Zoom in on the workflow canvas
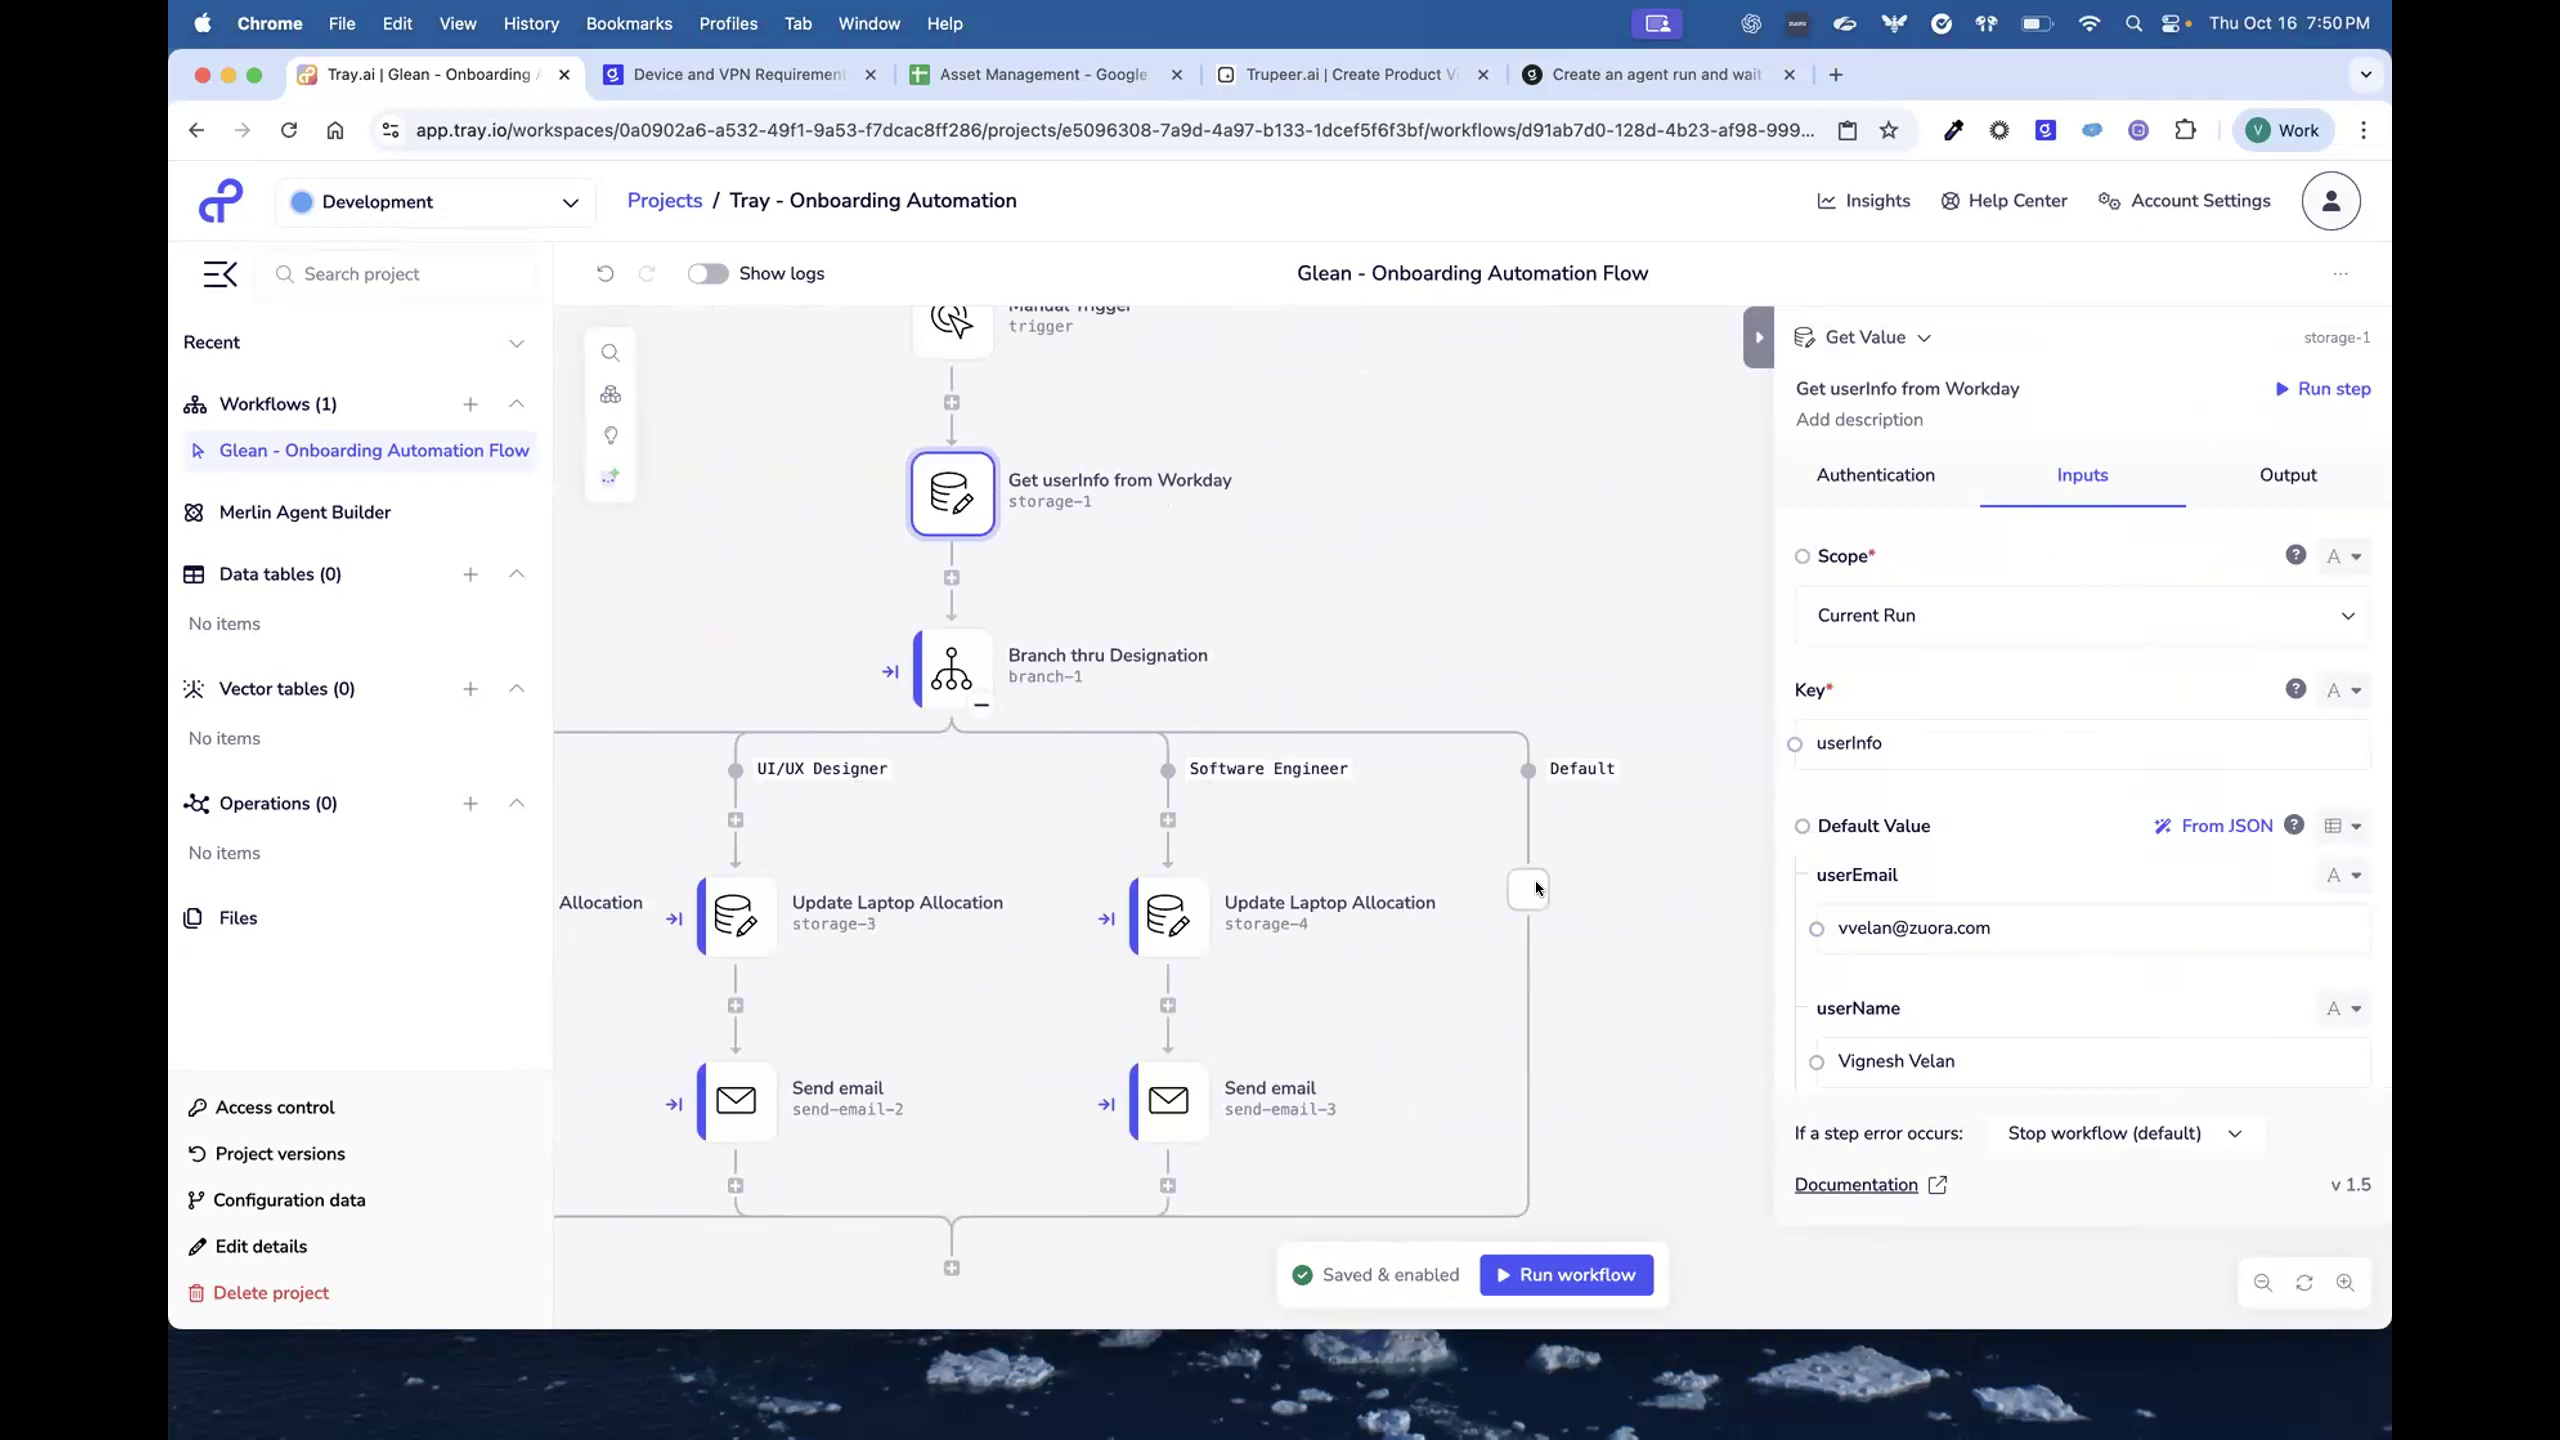Image resolution: width=2560 pixels, height=1440 pixels. coord(2346,1283)
